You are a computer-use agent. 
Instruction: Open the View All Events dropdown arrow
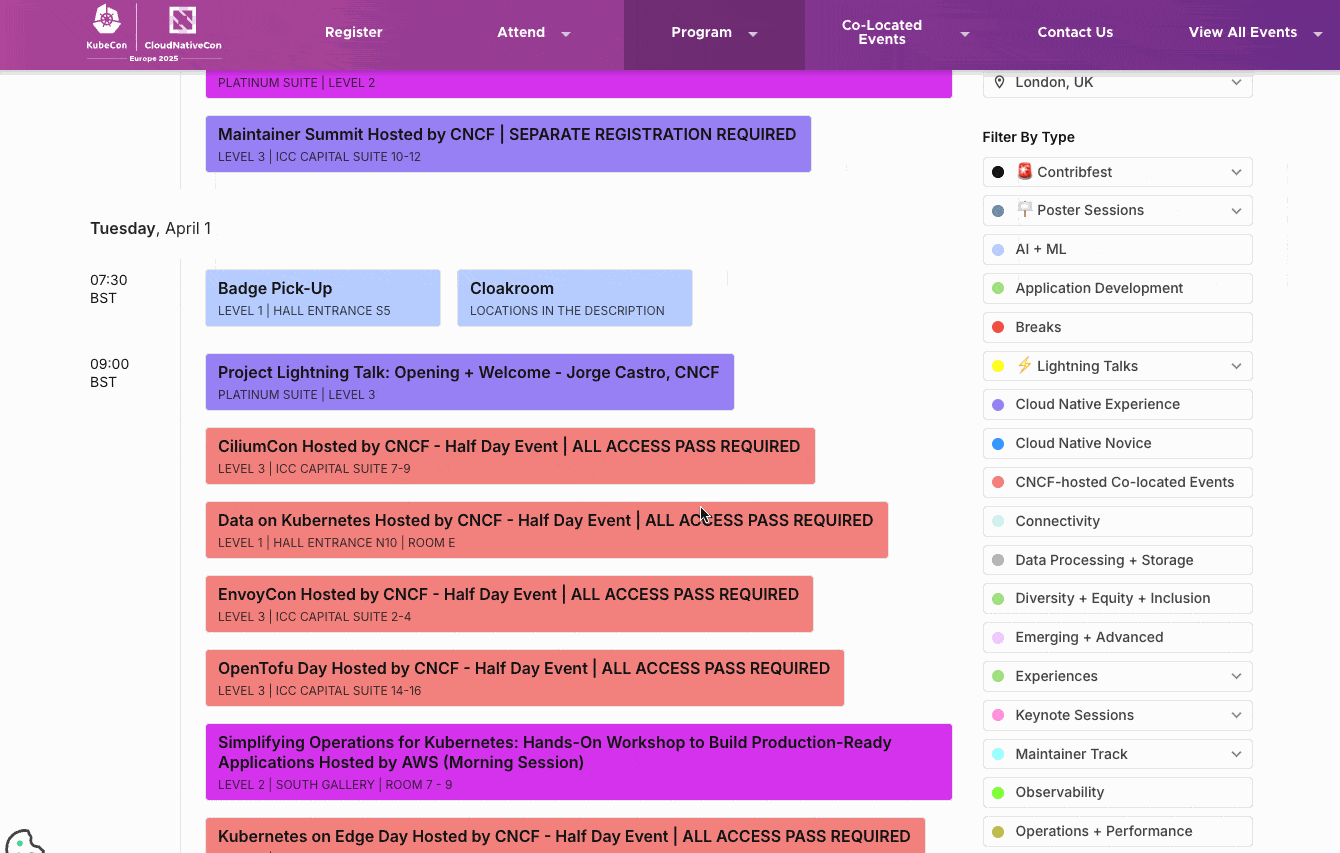pyautogui.click(x=1318, y=33)
